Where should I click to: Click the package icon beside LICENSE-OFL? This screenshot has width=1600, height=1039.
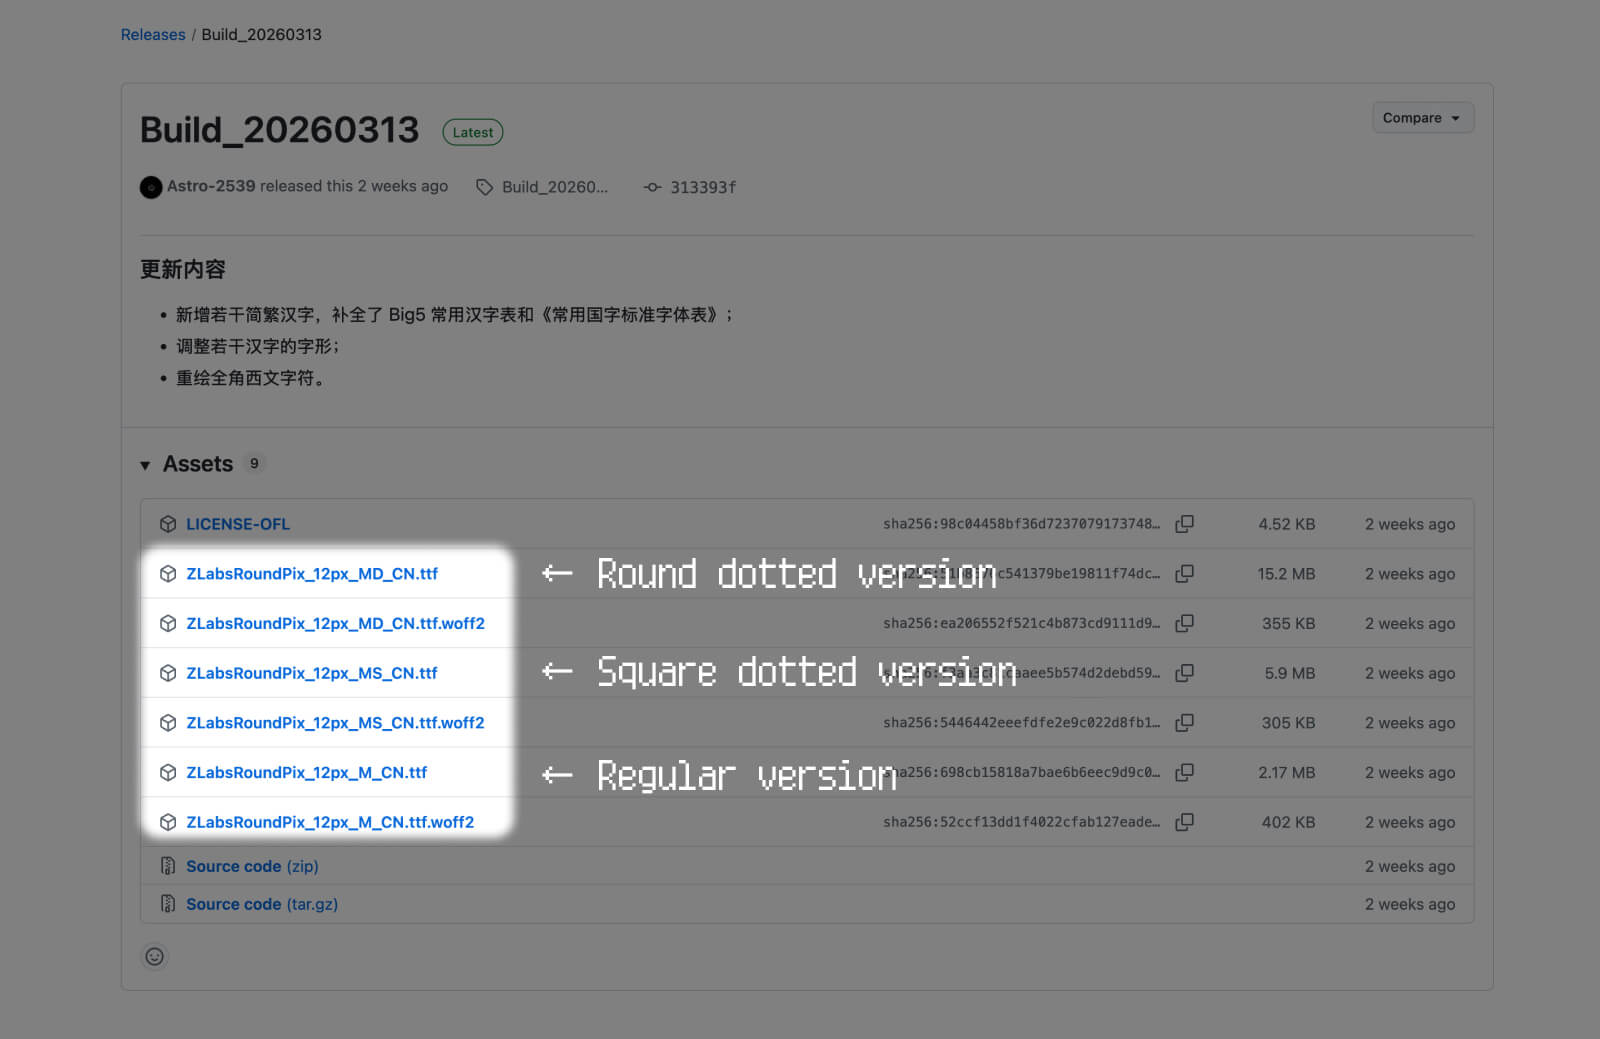point(167,523)
